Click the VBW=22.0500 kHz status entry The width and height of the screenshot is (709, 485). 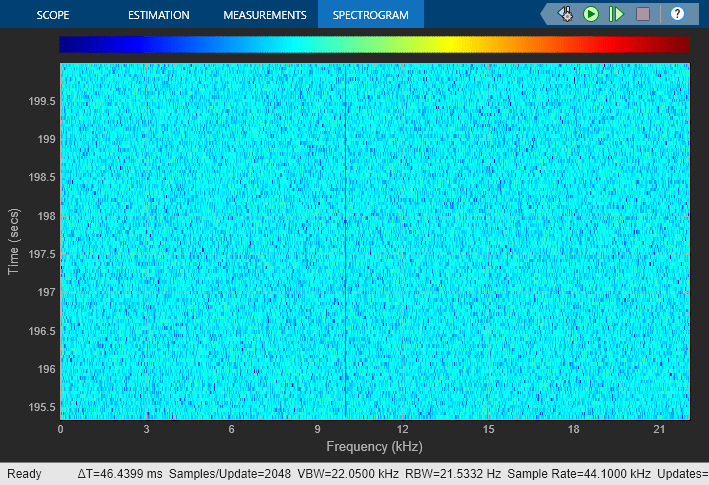pos(348,474)
